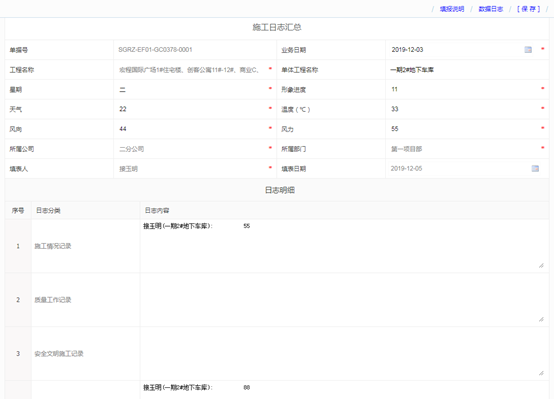Screen dimensions: 554x399
Task: Click the bottom textarea containing value 88
Action: click(x=343, y=390)
